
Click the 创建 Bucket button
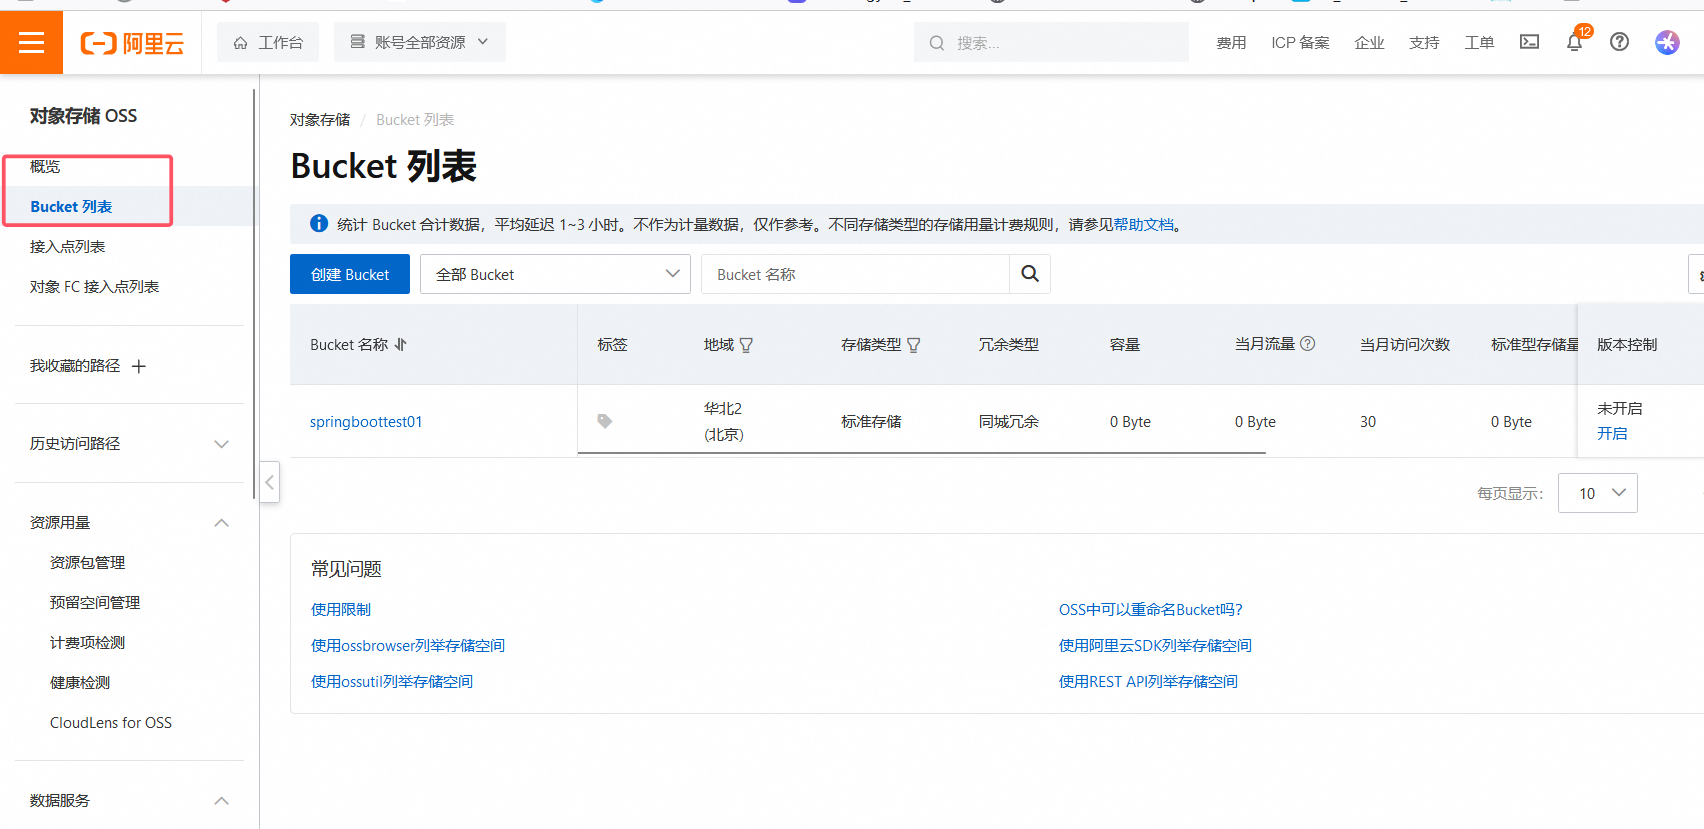point(350,274)
